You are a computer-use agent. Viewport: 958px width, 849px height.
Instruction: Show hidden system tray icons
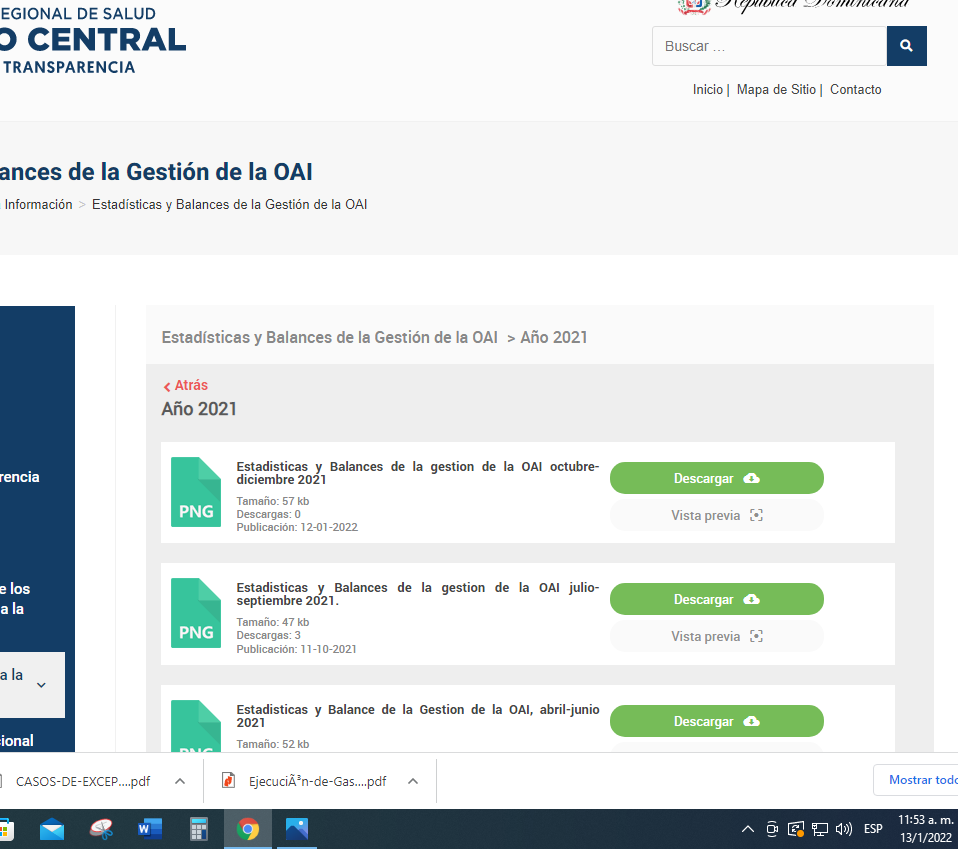[x=747, y=829]
